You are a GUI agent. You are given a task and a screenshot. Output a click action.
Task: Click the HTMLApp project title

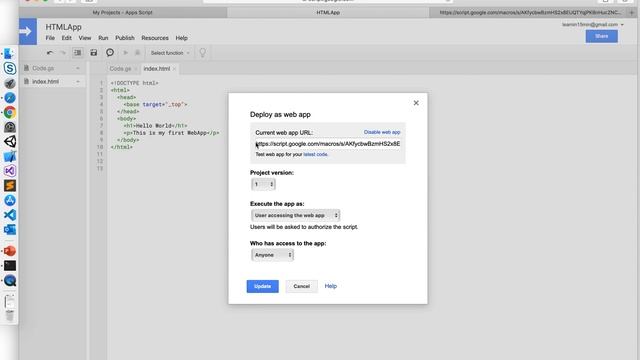click(64, 27)
